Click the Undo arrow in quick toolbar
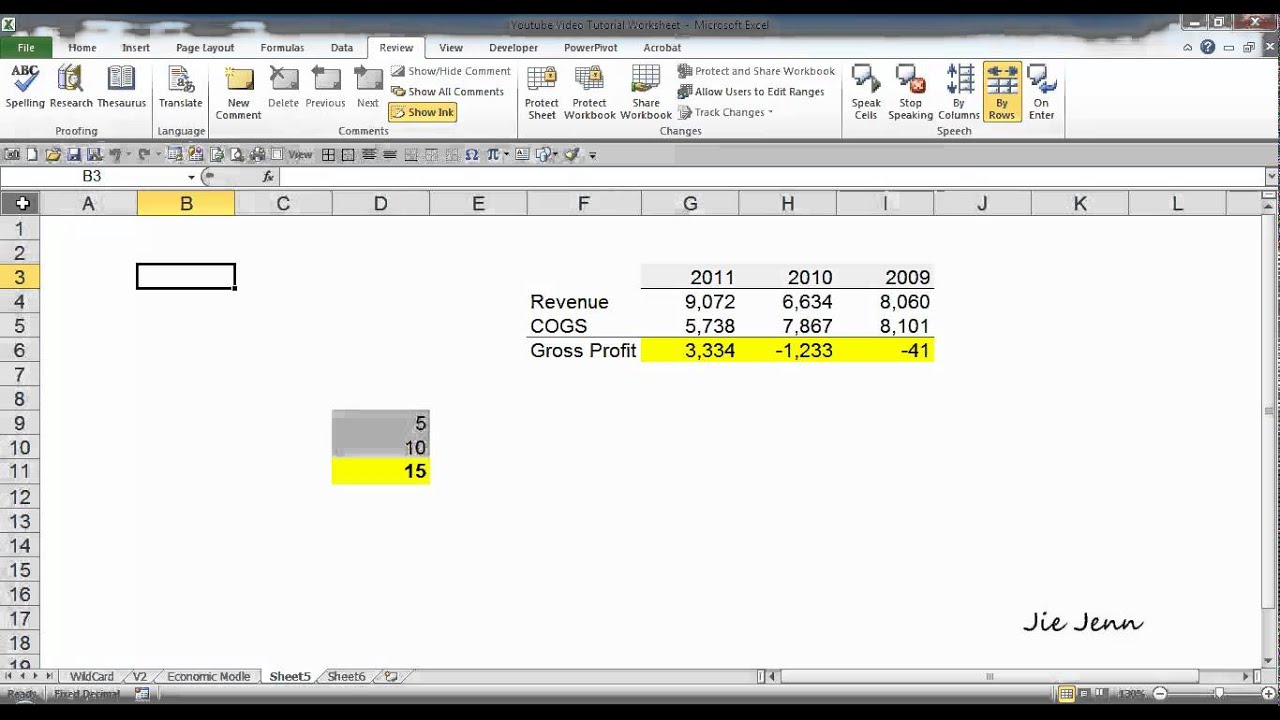 pos(115,155)
